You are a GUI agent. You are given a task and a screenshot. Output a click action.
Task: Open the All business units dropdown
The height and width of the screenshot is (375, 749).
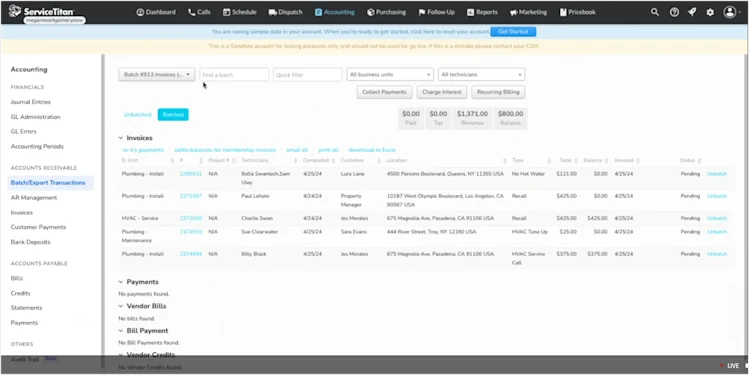coord(390,75)
